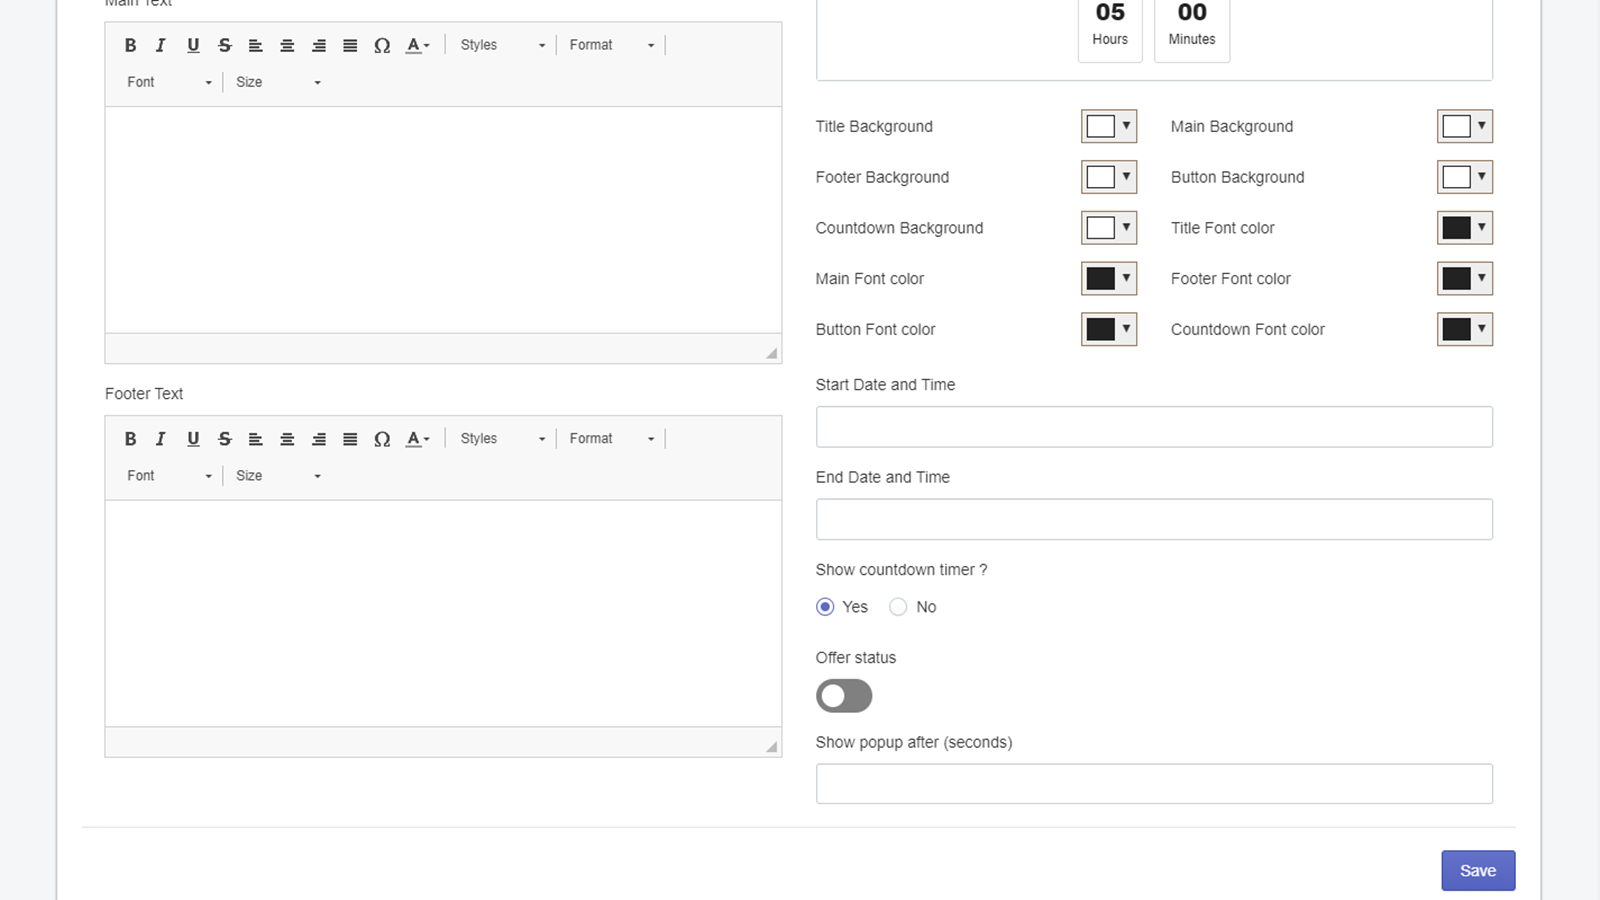1600x900 pixels.
Task: Insert special character in Footer Text editor
Action: coord(382,439)
